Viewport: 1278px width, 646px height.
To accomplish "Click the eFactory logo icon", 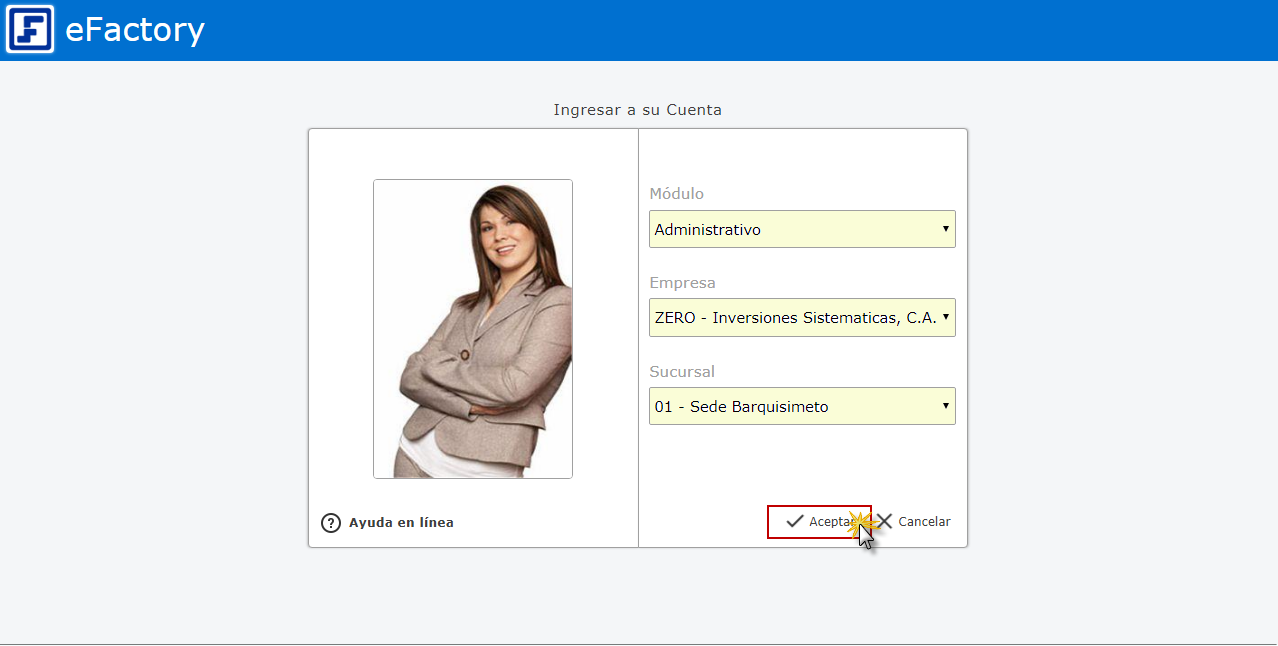I will [x=30, y=30].
